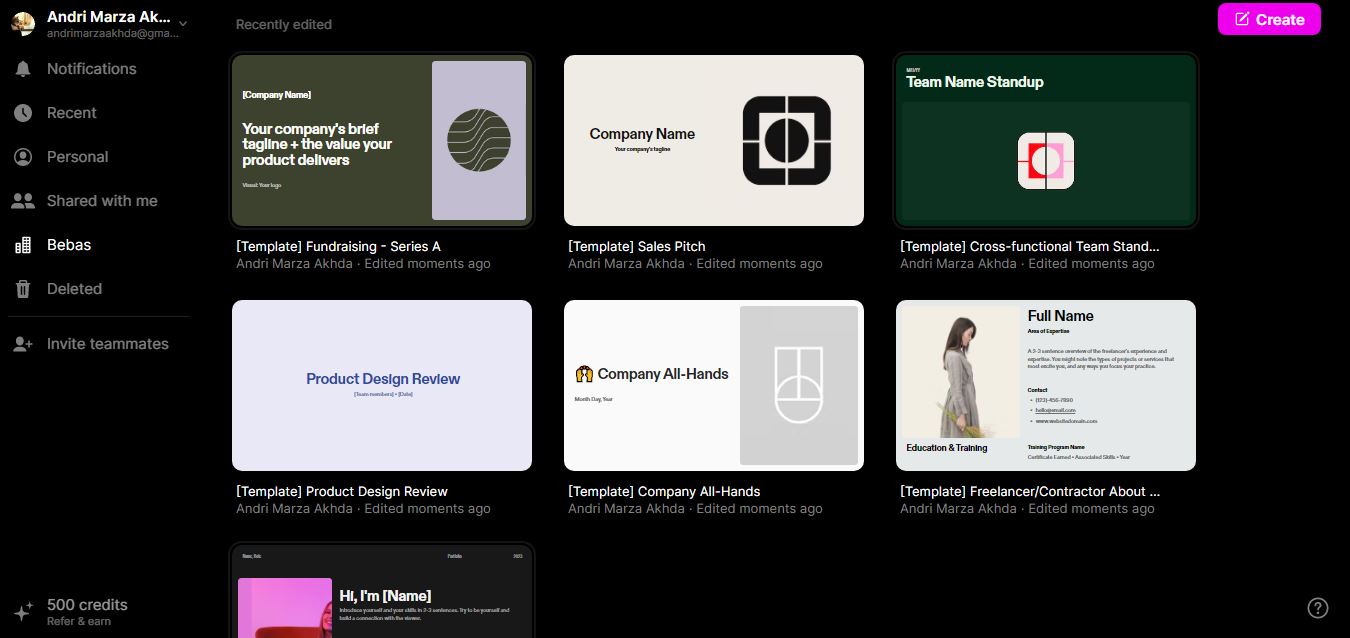Click the Bebas workspace building icon
This screenshot has width=1350, height=638.
coord(23,245)
